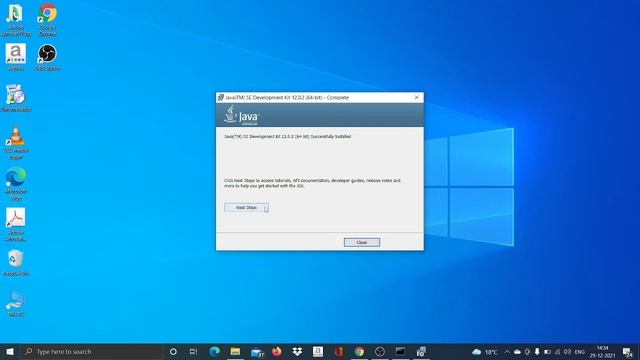
Task: Open Task View on the taskbar
Action: [x=193, y=351]
